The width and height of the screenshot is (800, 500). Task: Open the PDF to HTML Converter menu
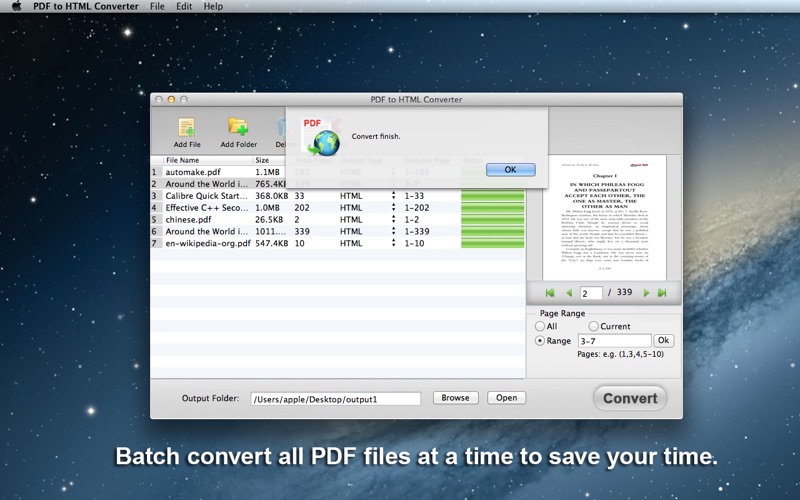(x=86, y=6)
